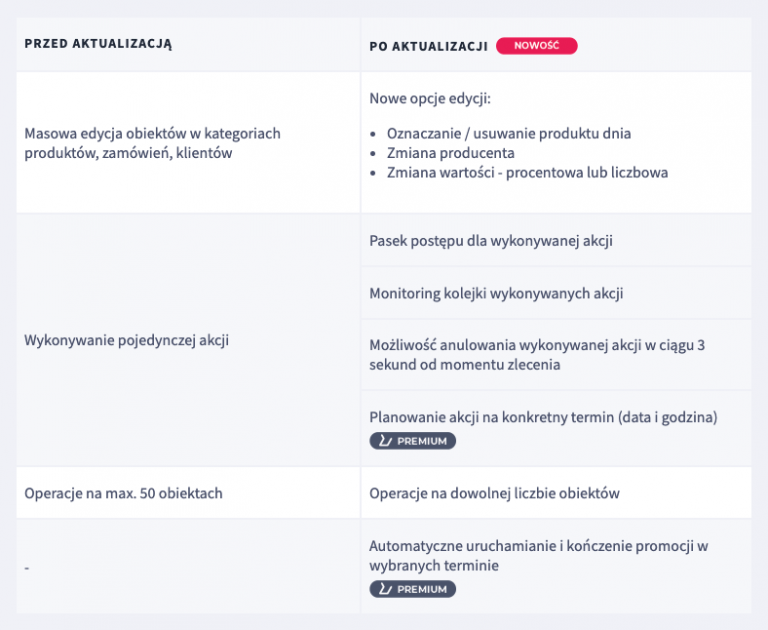
Task: Click Operacje na dowolnej liczbie obiektów
Action: click(494, 493)
